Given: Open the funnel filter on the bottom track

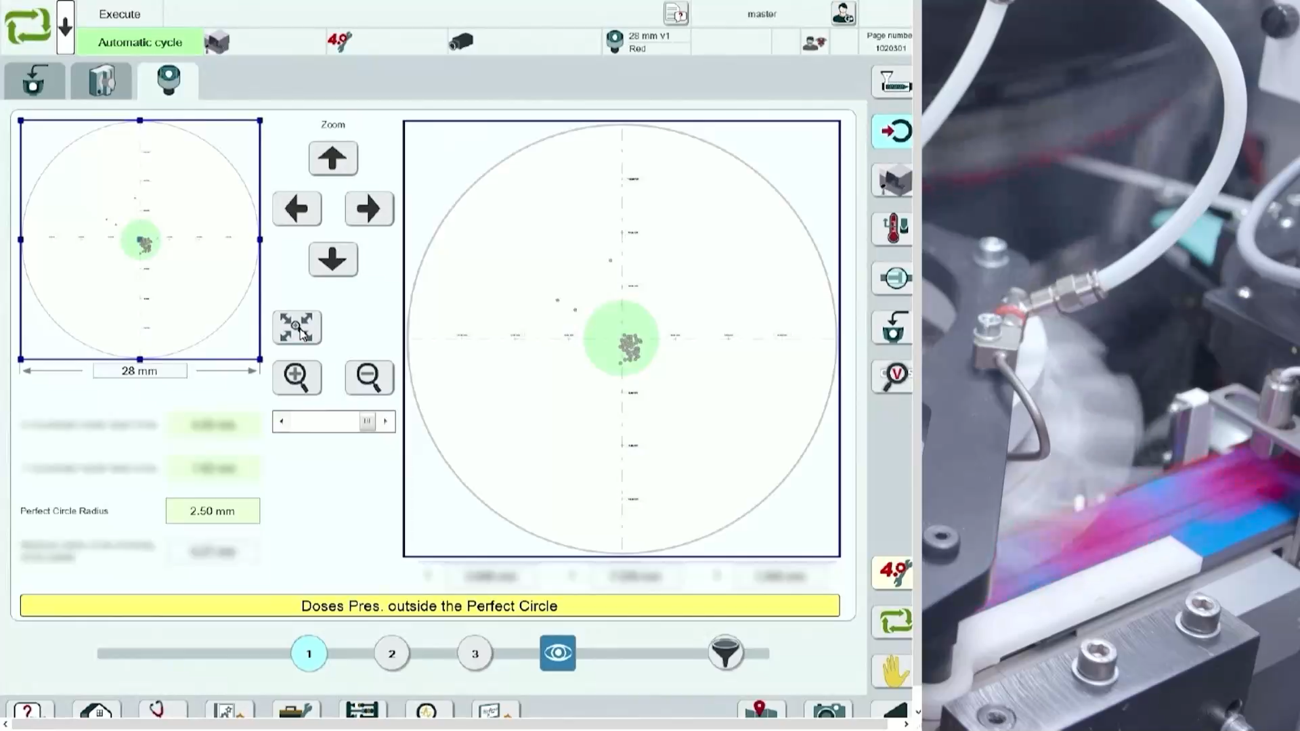Looking at the screenshot, I should pos(725,654).
